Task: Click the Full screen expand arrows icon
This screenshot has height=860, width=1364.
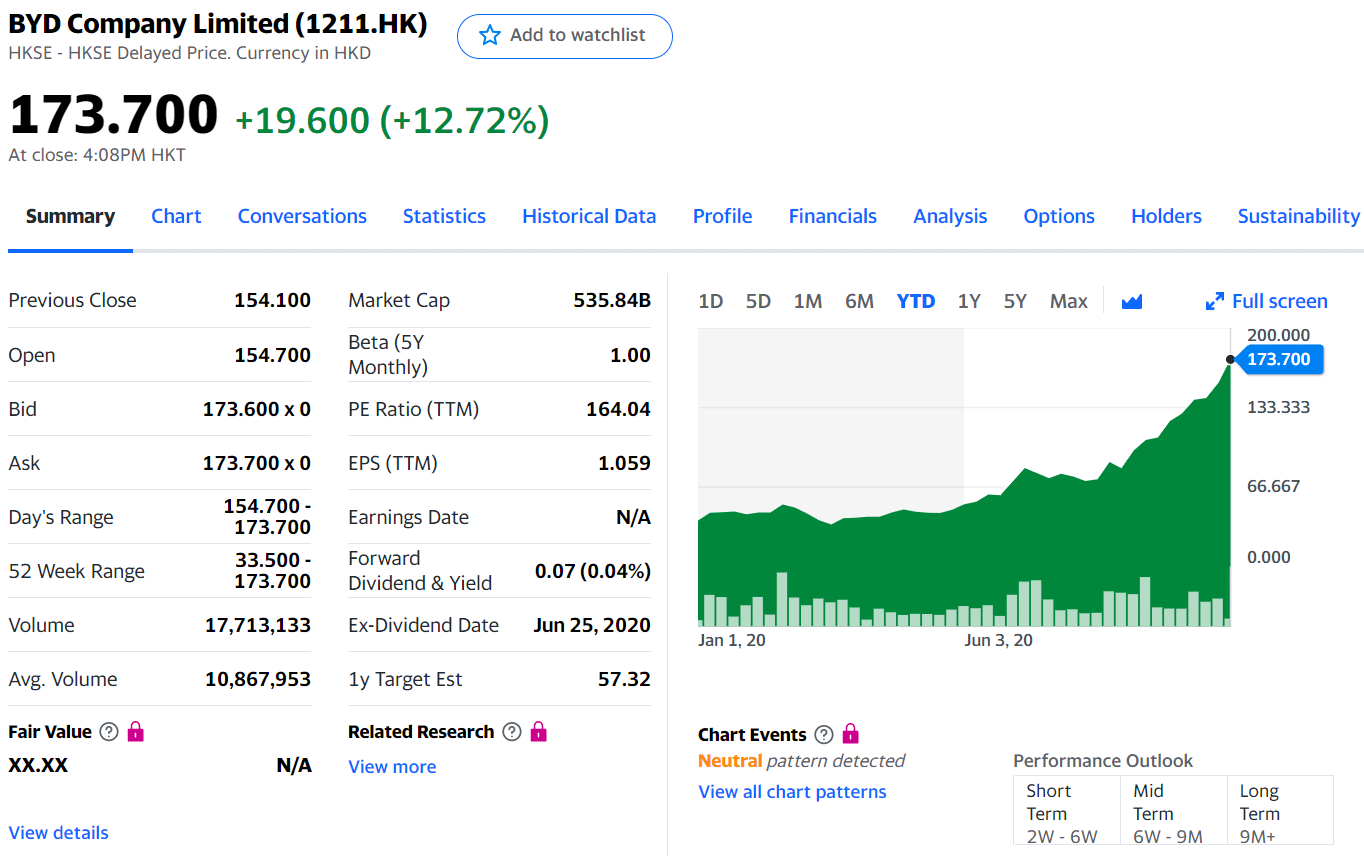Action: (x=1215, y=301)
